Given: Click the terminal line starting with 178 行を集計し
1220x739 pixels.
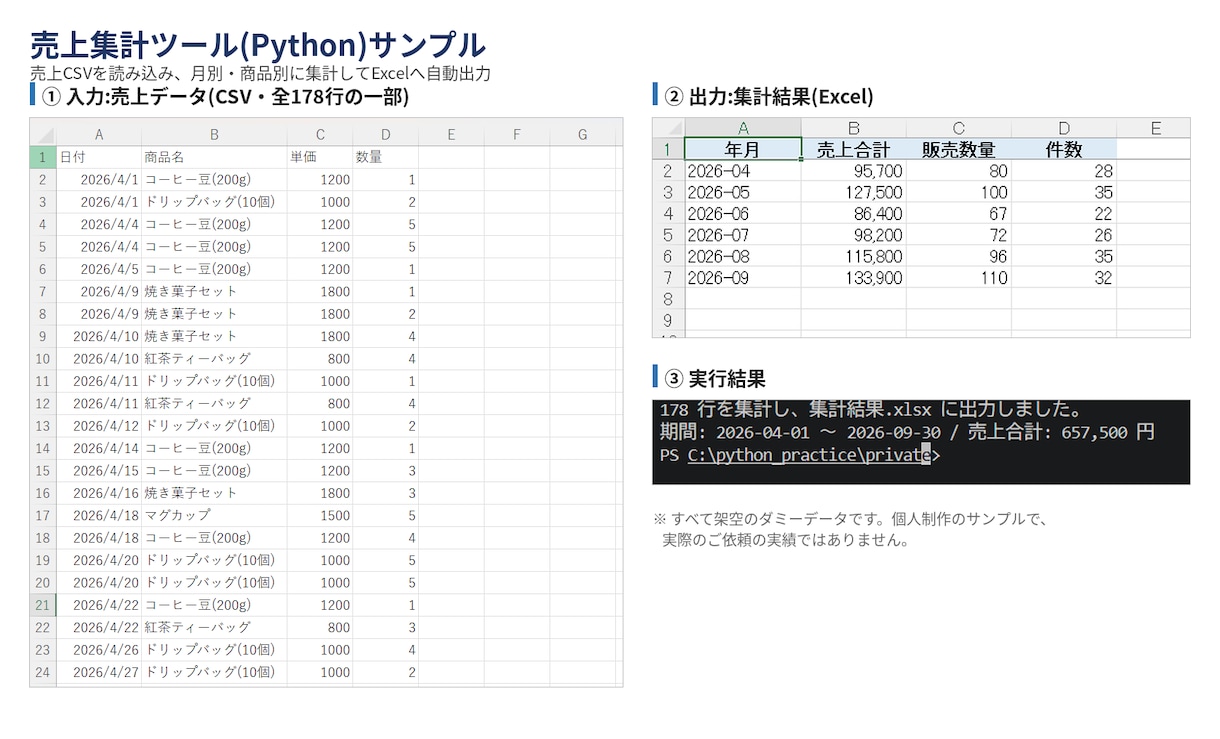Looking at the screenshot, I should [870, 409].
